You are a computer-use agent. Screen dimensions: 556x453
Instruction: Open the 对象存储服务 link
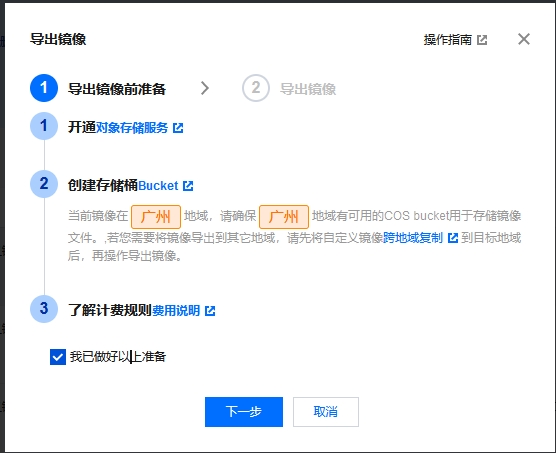(x=132, y=128)
